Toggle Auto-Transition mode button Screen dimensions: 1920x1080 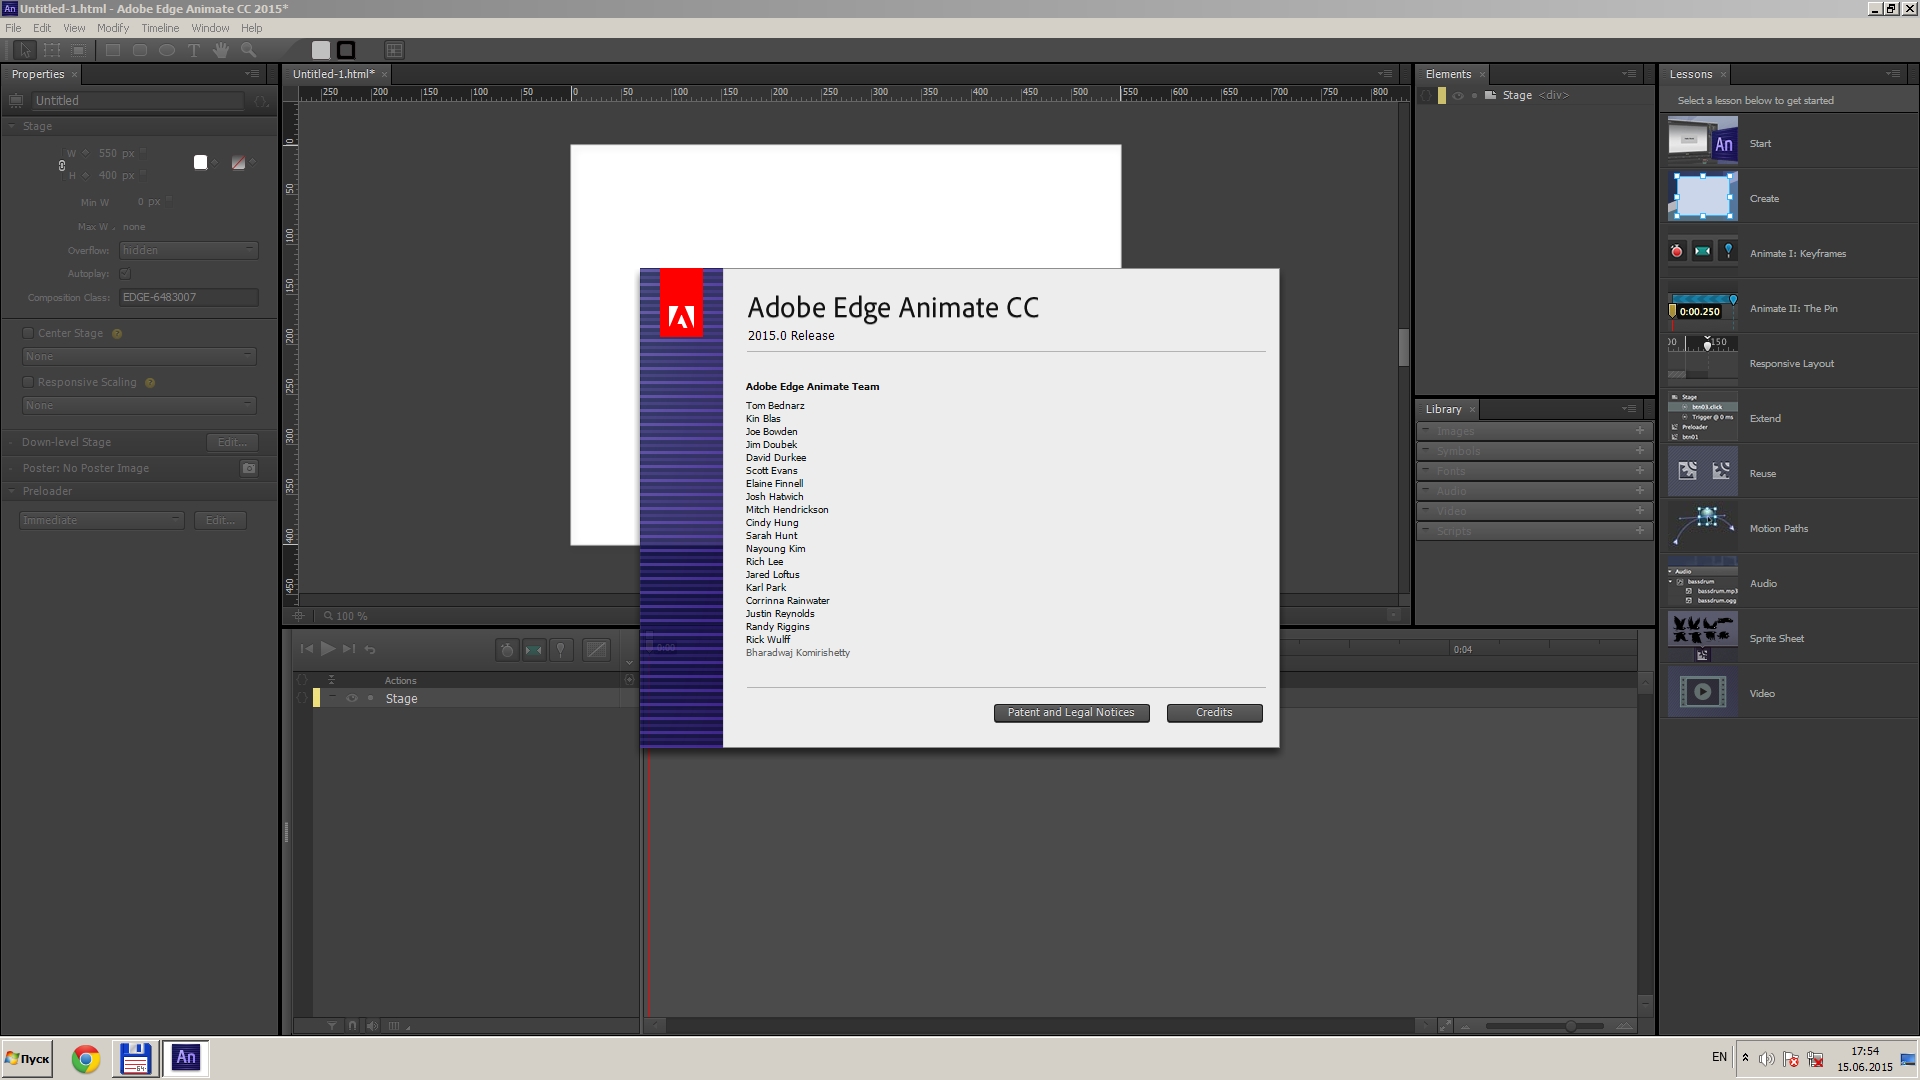click(534, 650)
